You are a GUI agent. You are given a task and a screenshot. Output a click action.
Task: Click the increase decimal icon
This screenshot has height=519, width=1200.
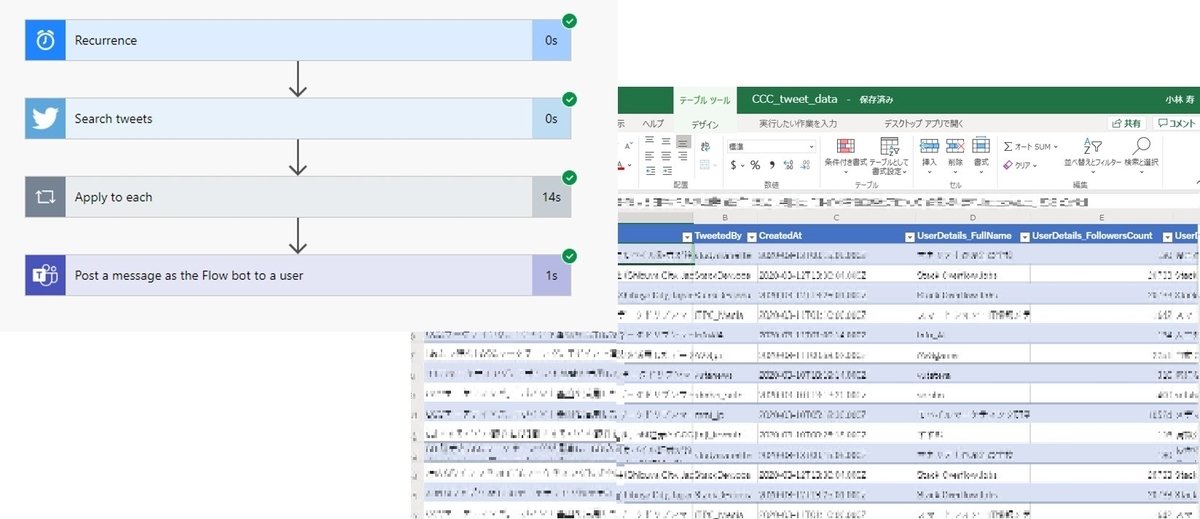pos(788,165)
